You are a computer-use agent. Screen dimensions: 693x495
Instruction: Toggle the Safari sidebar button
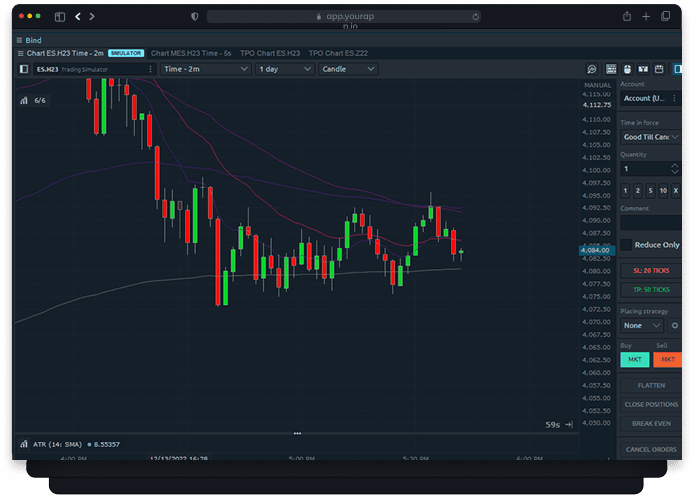[x=60, y=17]
